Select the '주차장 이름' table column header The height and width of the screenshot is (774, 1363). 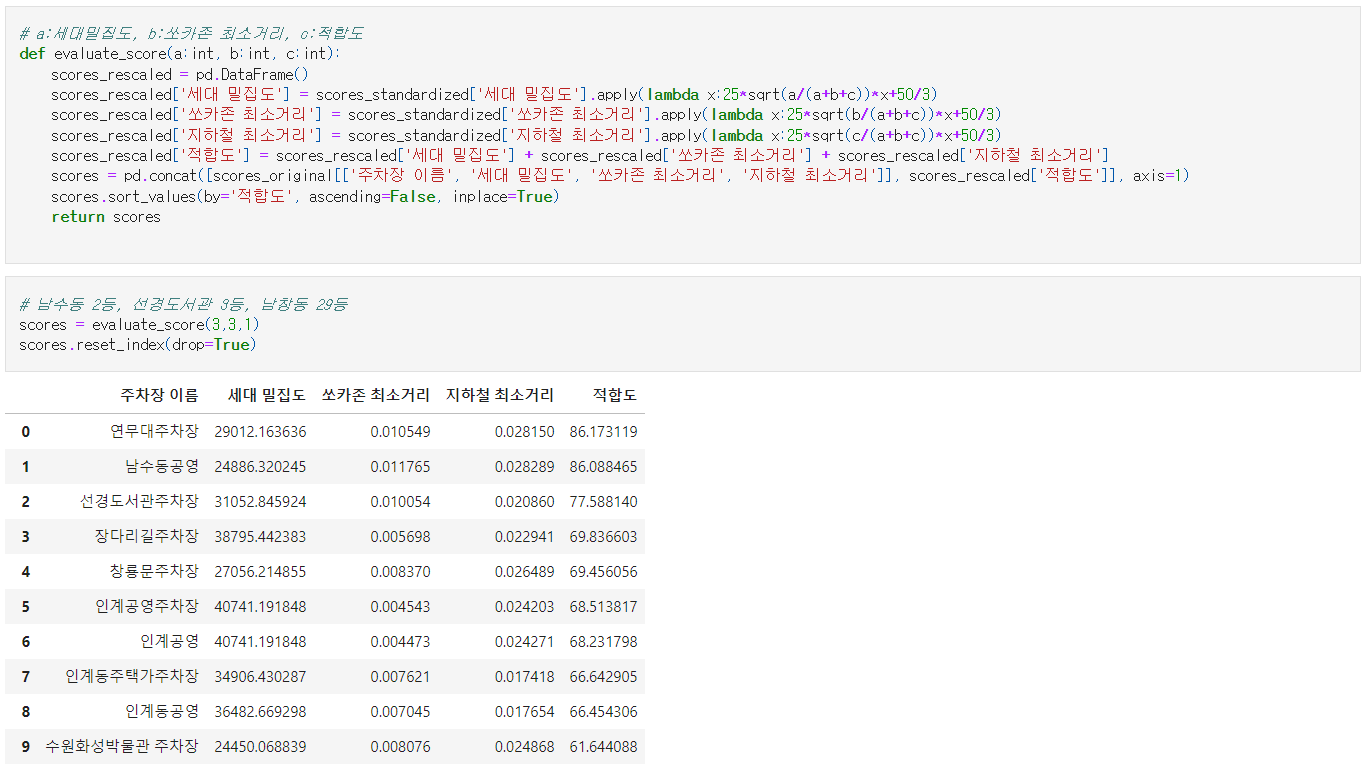[159, 395]
